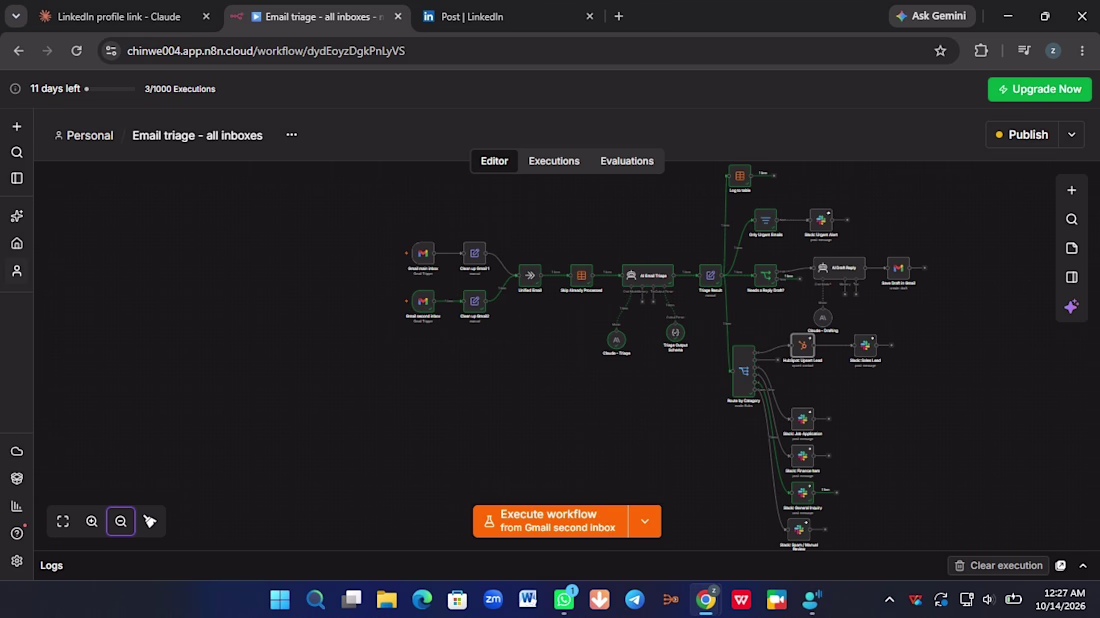Expand the Logs panel chevron
The width and height of the screenshot is (1100, 618).
pyautogui.click(x=1083, y=565)
